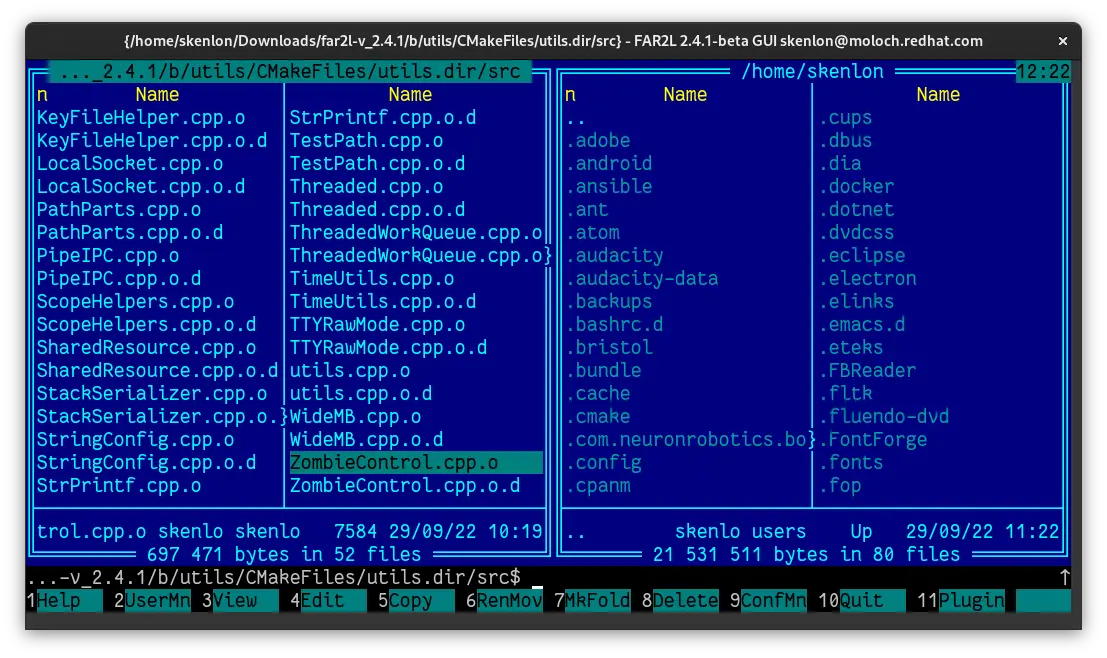This screenshot has width=1107, height=658.
Task: Click the 'n' sort mode indicator, left panel
Action: pos(42,95)
